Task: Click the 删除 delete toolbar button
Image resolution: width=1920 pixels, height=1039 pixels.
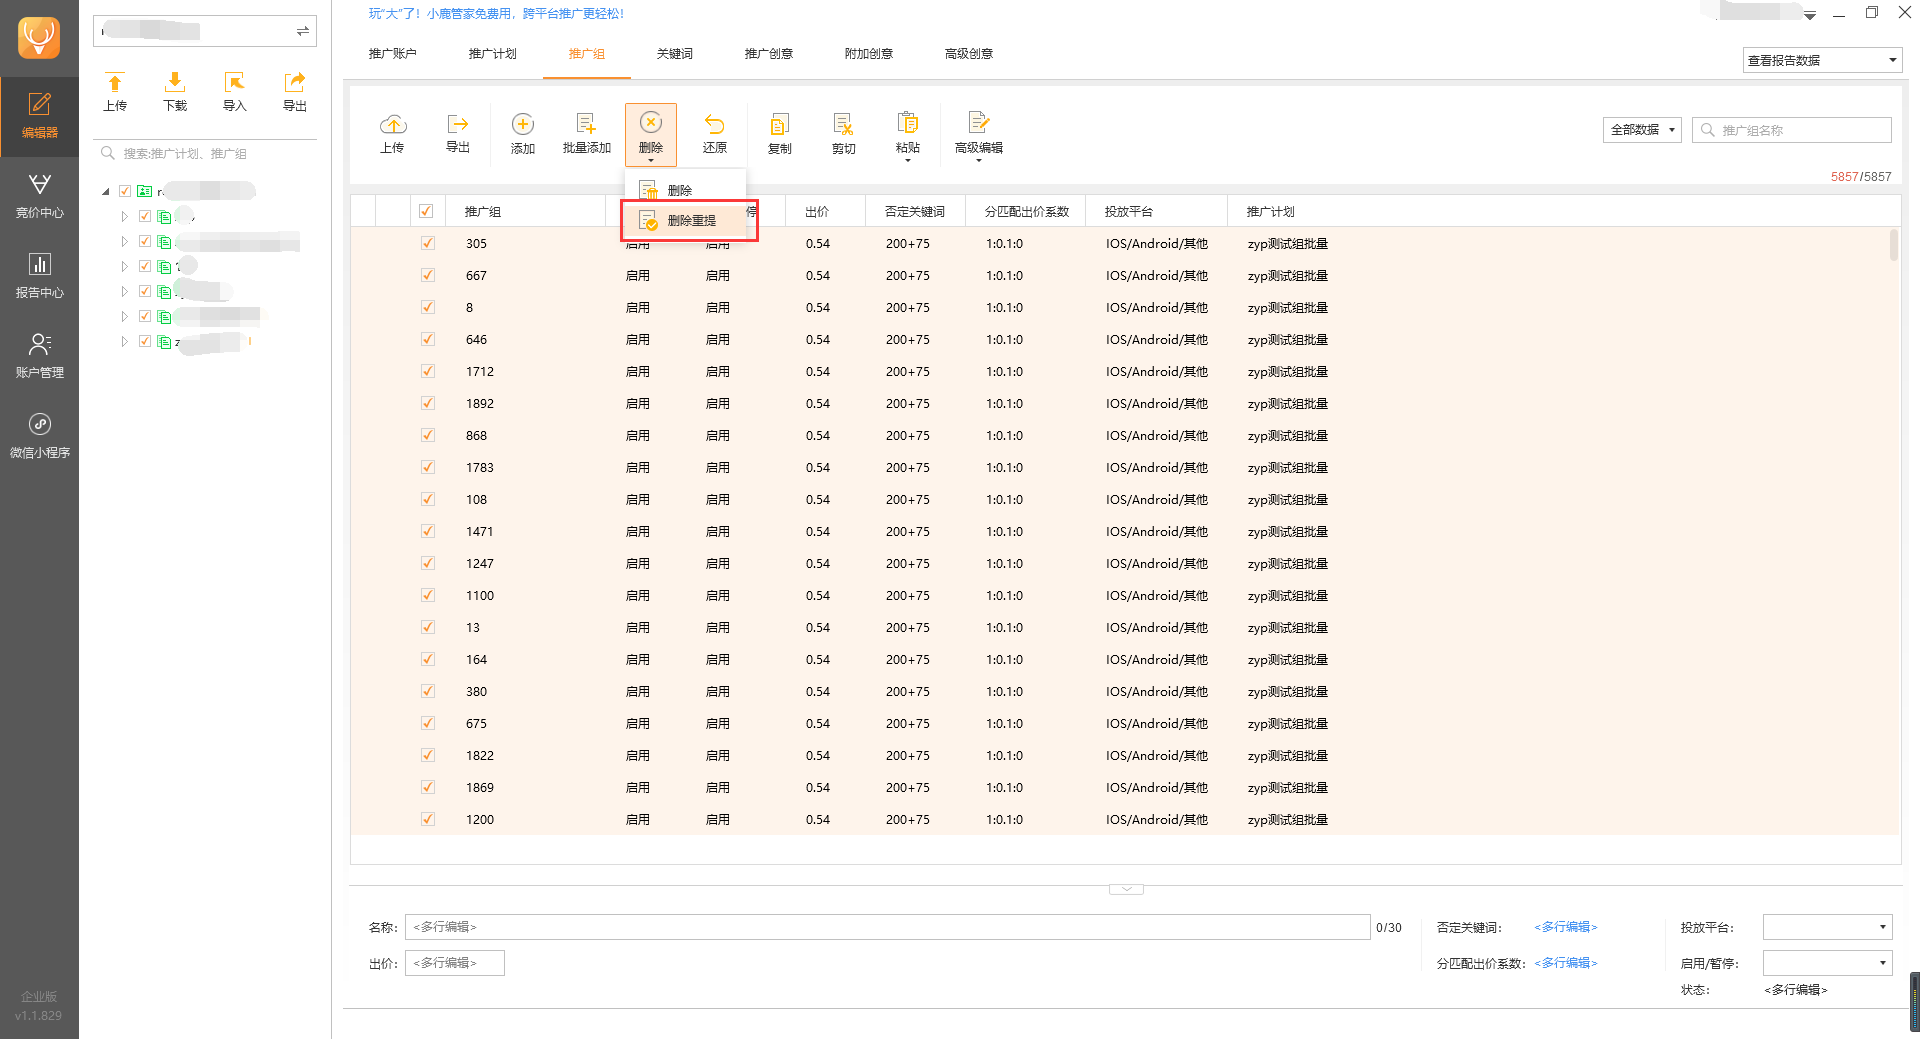Action: pyautogui.click(x=651, y=134)
